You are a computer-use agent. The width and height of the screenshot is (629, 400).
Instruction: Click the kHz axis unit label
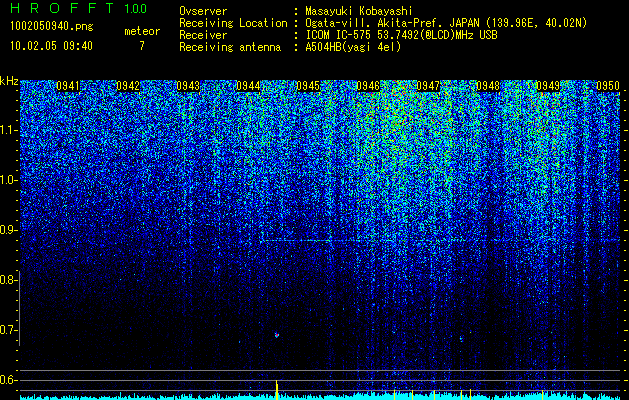pos(9,81)
